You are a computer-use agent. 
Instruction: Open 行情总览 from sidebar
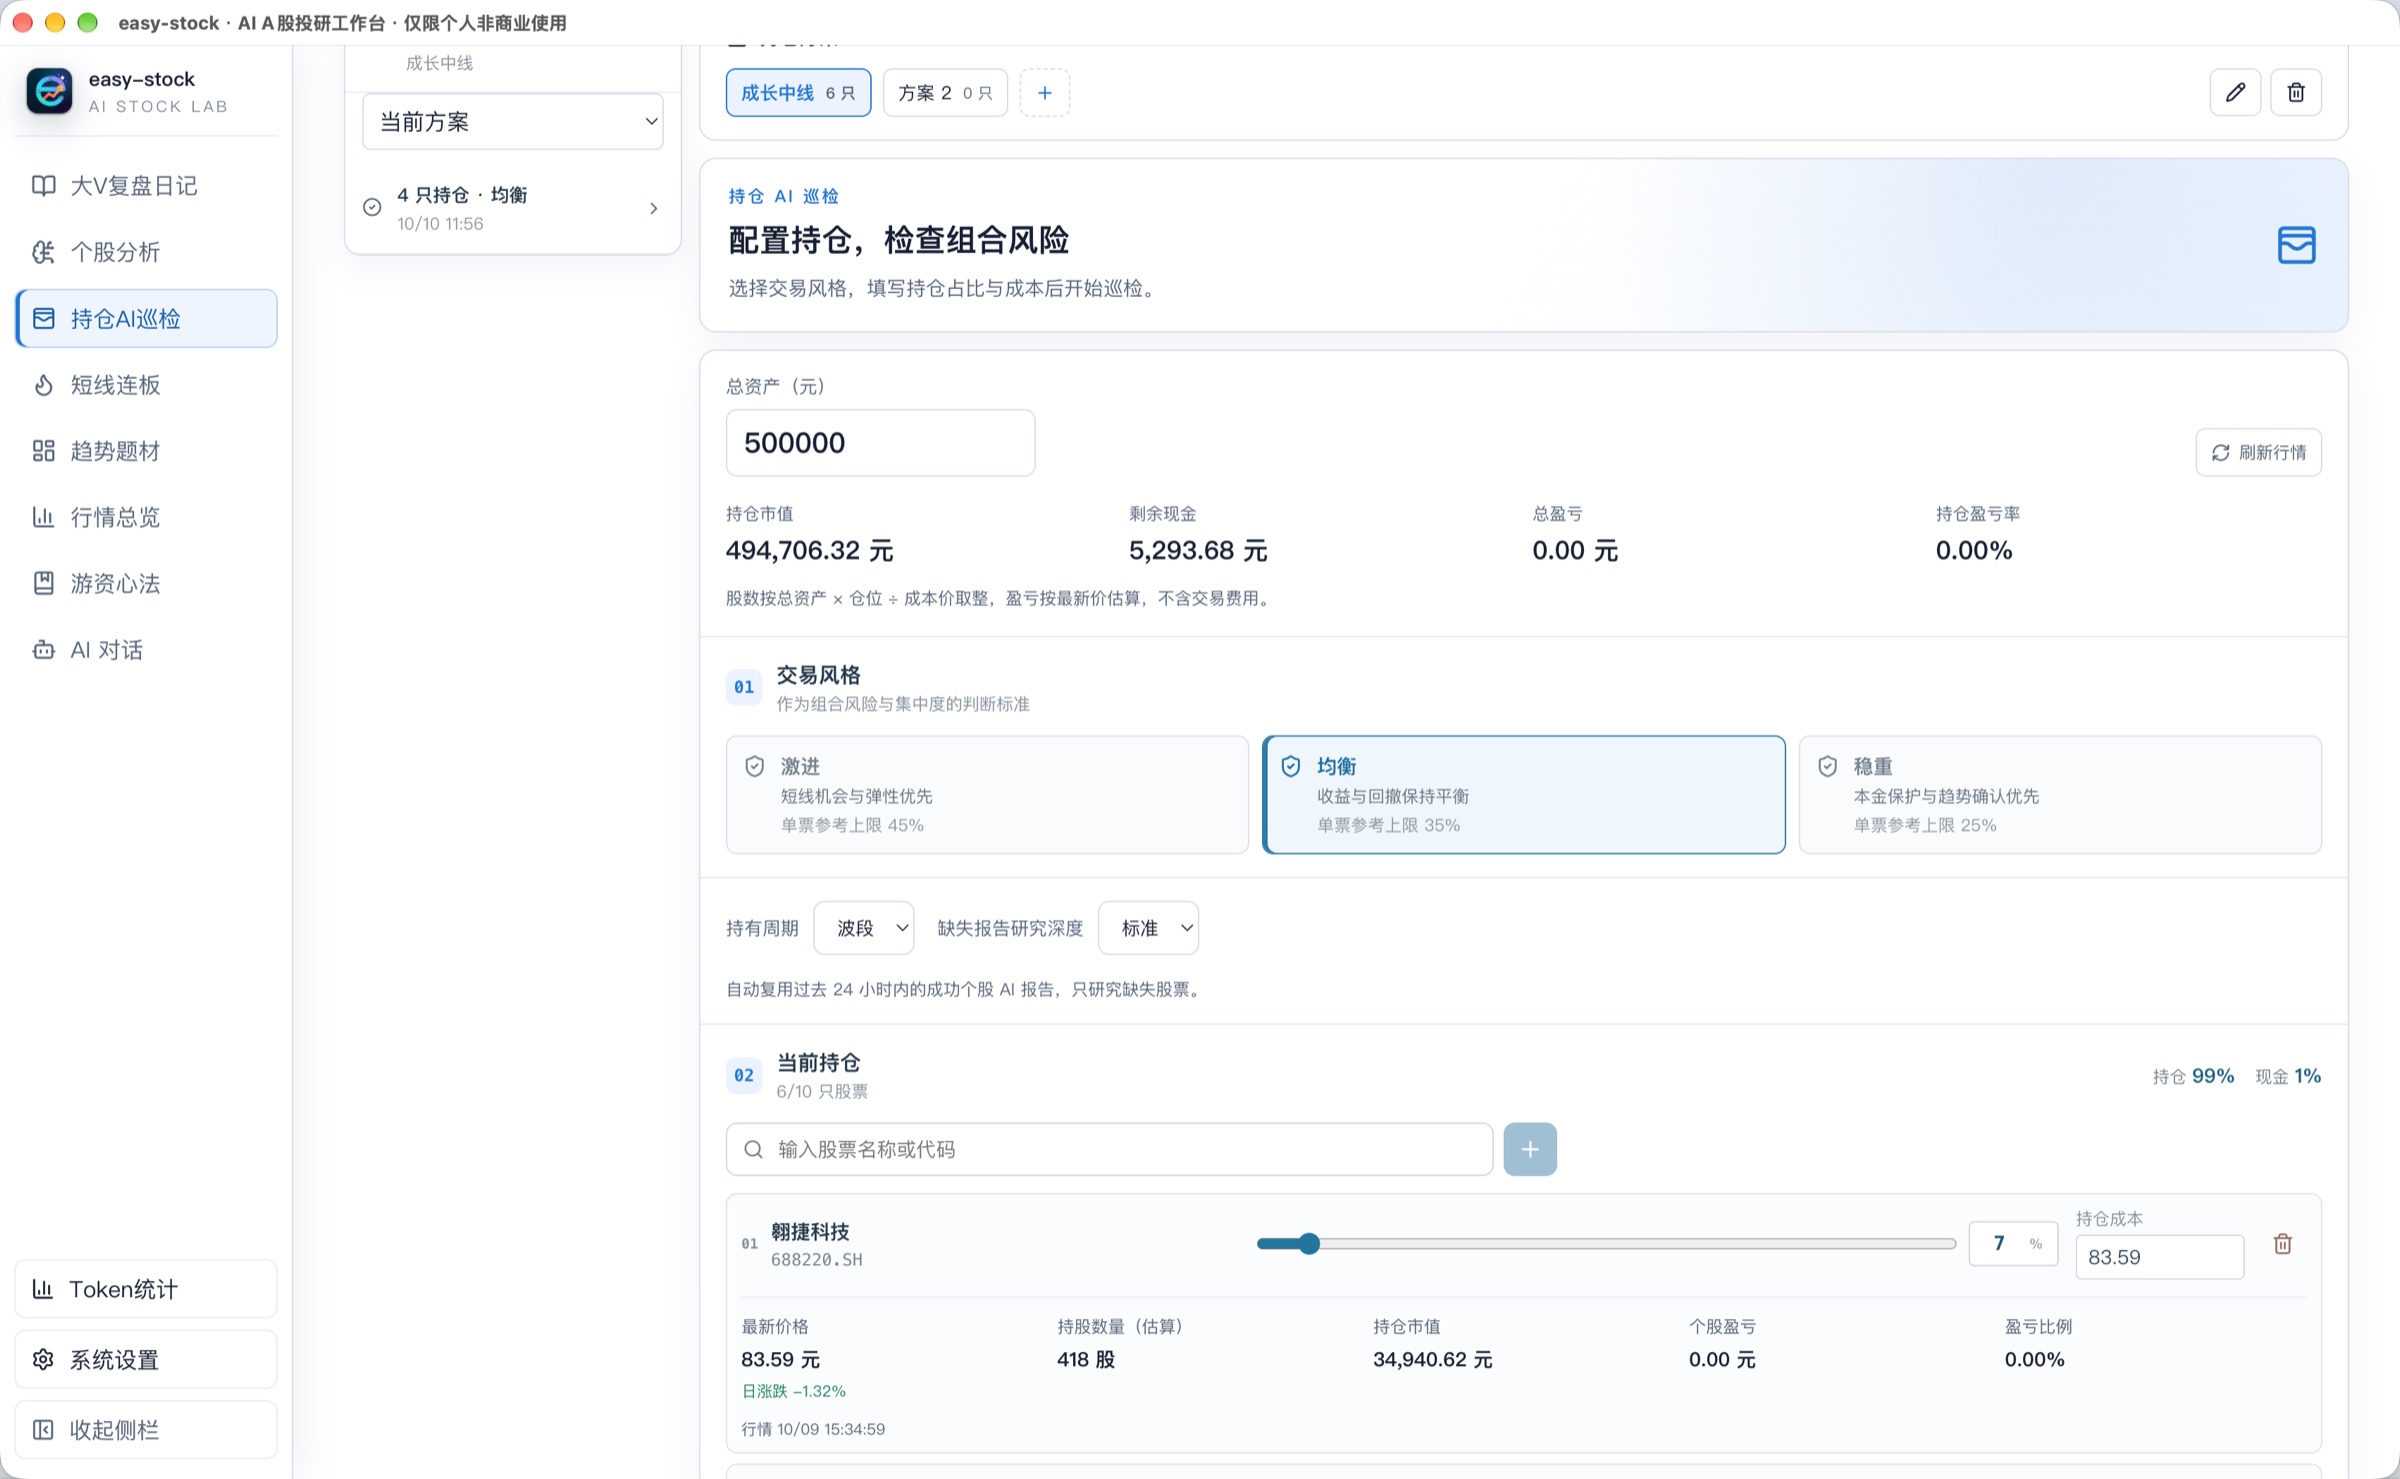pyautogui.click(x=146, y=517)
